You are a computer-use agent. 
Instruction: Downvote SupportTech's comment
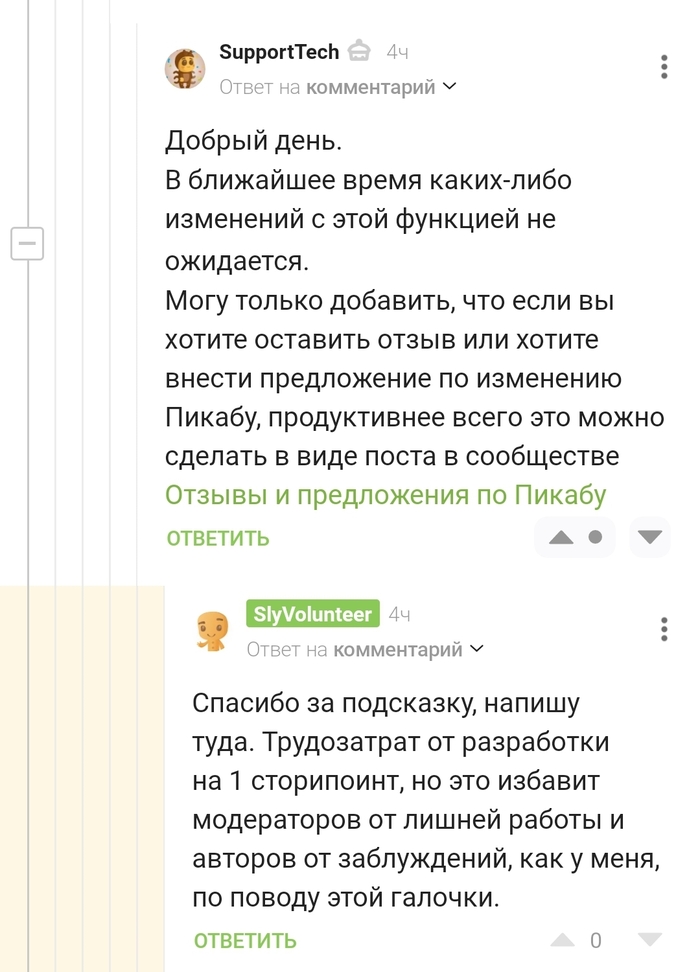(651, 538)
